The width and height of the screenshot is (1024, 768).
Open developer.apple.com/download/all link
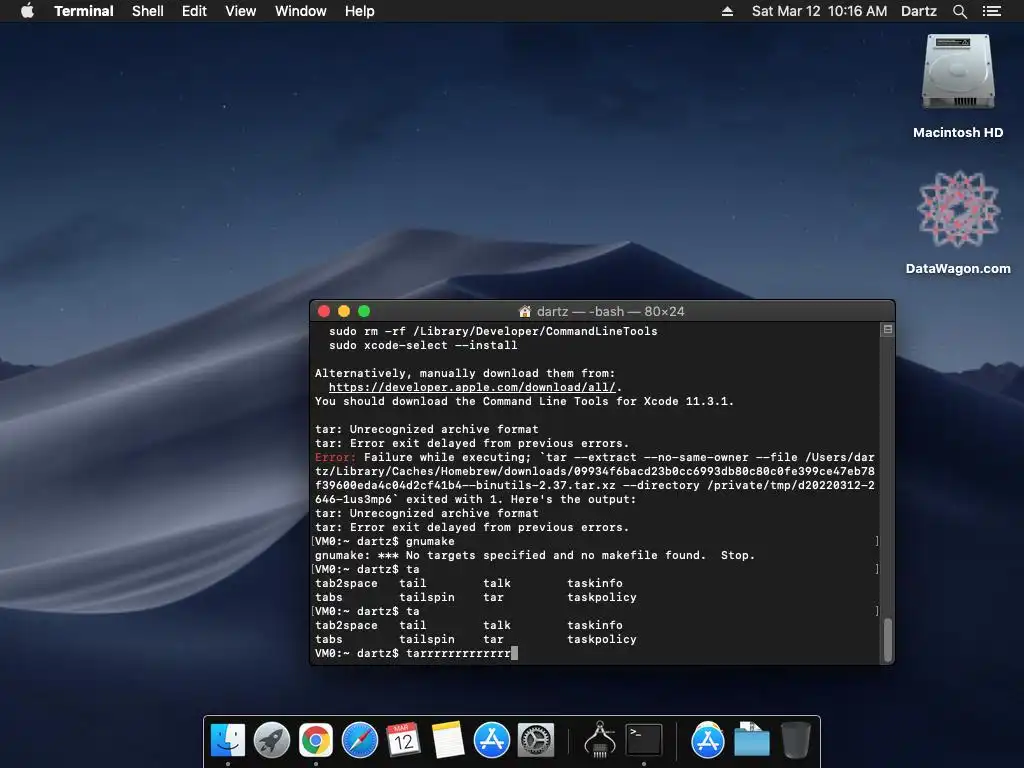[472, 387]
